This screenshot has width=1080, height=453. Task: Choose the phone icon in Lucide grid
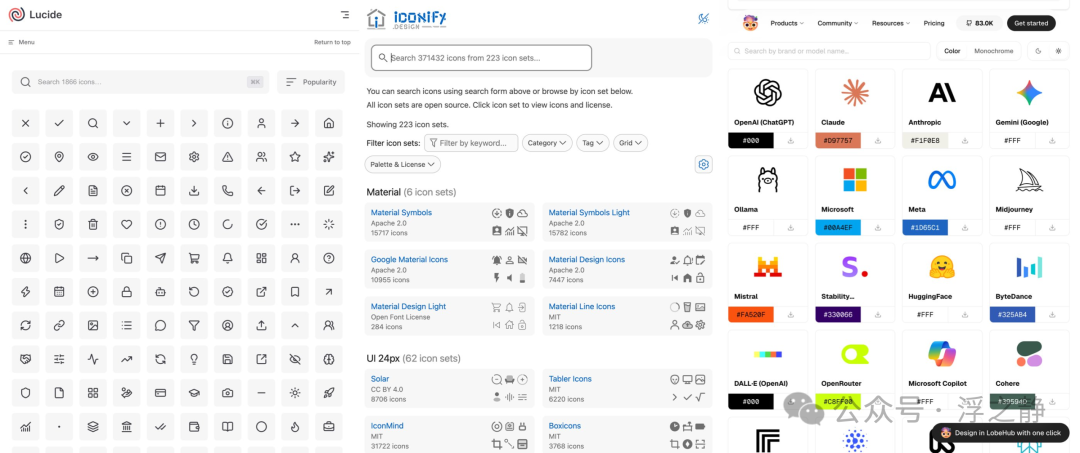pyautogui.click(x=227, y=191)
